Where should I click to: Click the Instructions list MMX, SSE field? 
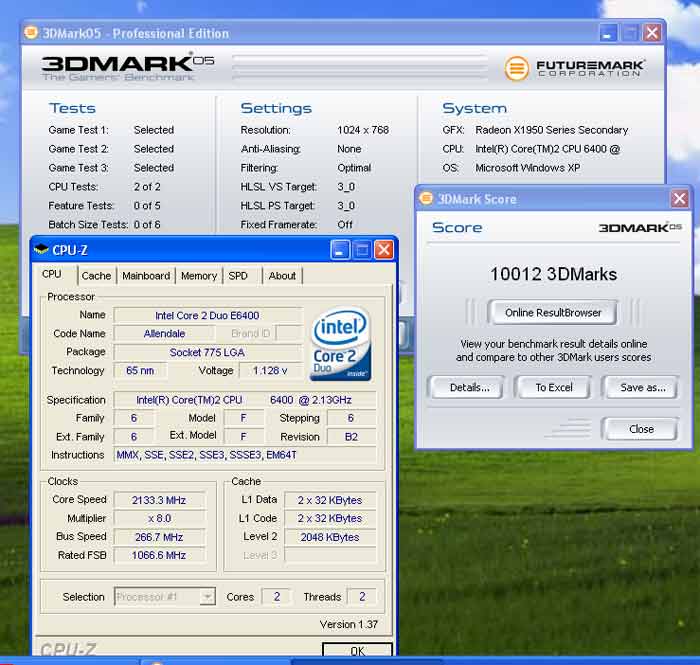[245, 455]
